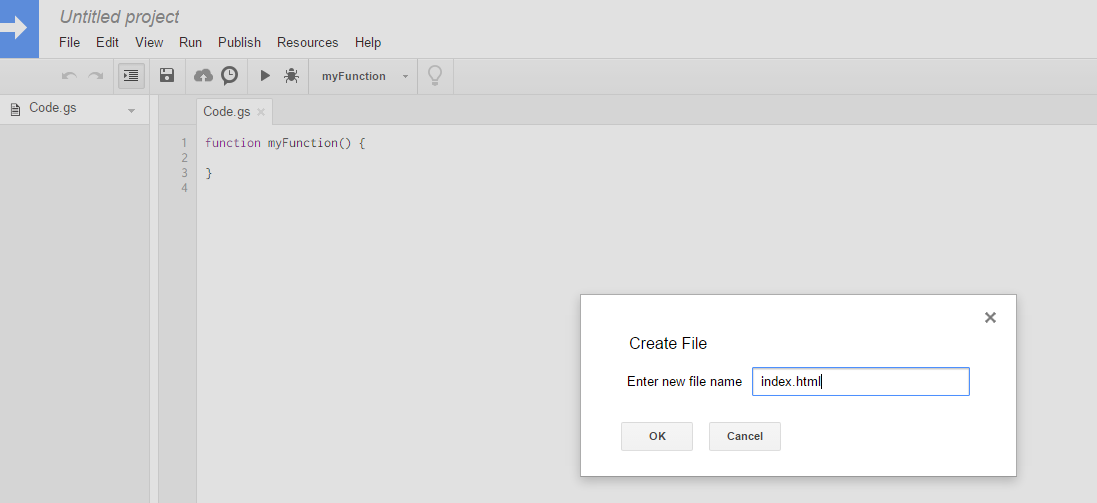Confirm file creation with OK button
Screen dimensions: 1097x503
(657, 436)
